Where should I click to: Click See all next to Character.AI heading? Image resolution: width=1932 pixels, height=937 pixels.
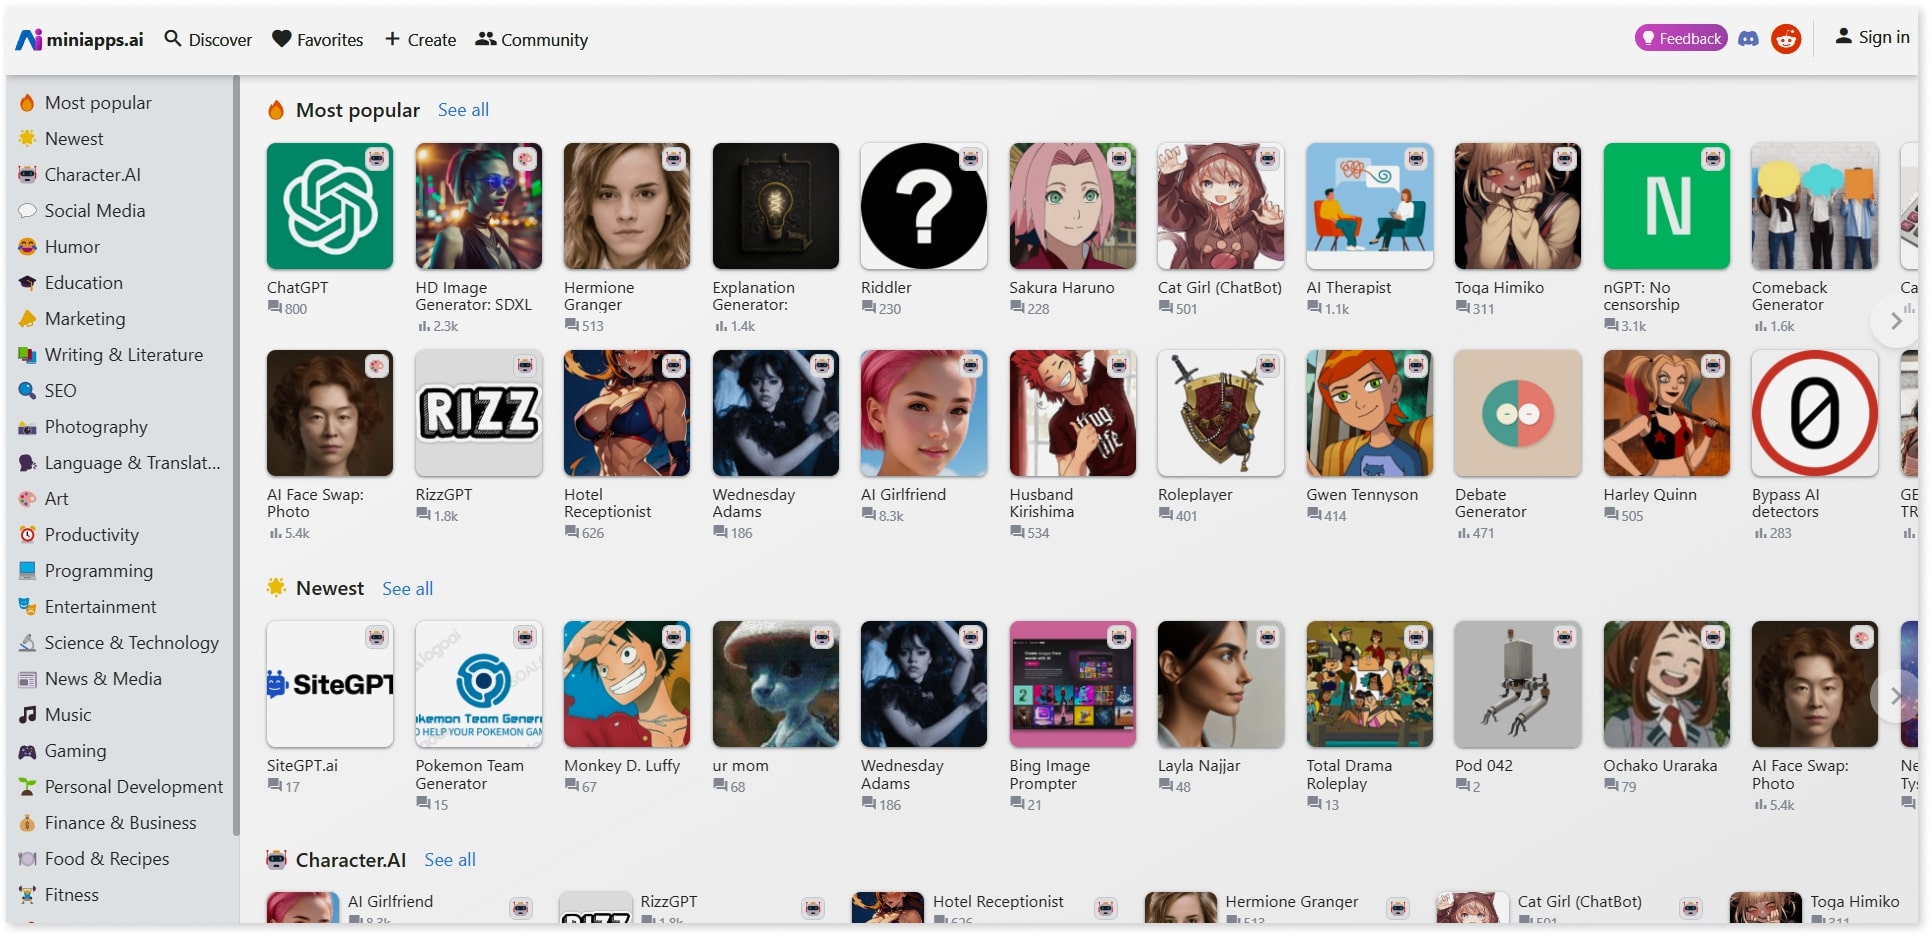tap(449, 860)
